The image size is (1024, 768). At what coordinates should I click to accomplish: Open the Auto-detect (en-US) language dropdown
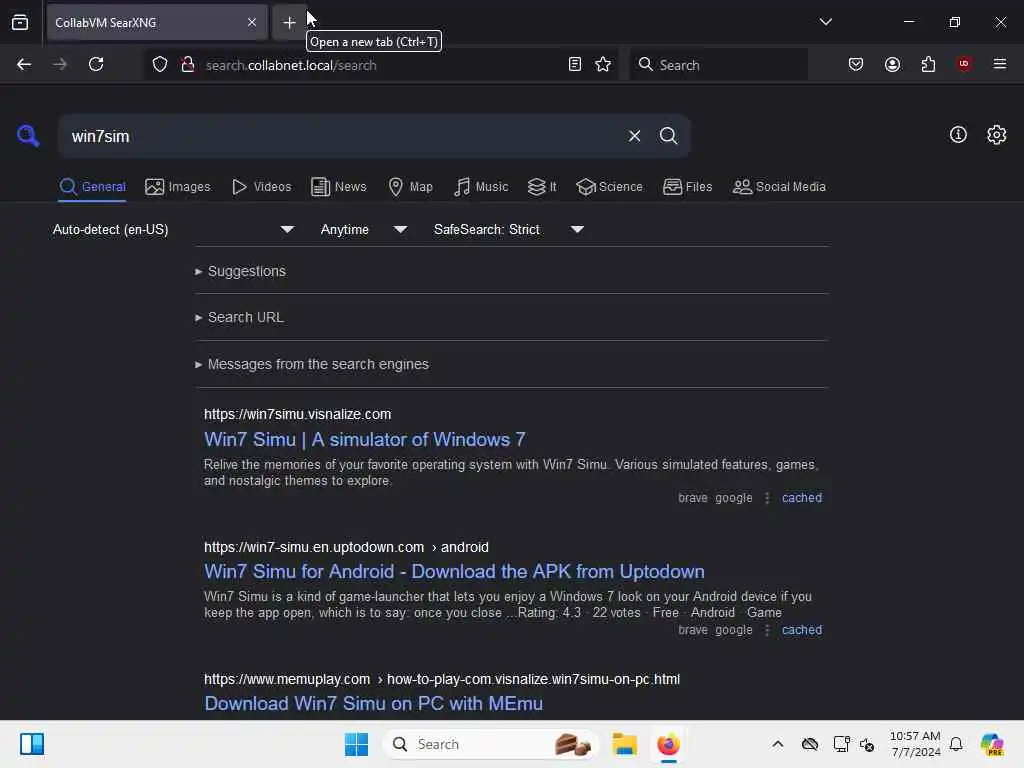point(173,229)
